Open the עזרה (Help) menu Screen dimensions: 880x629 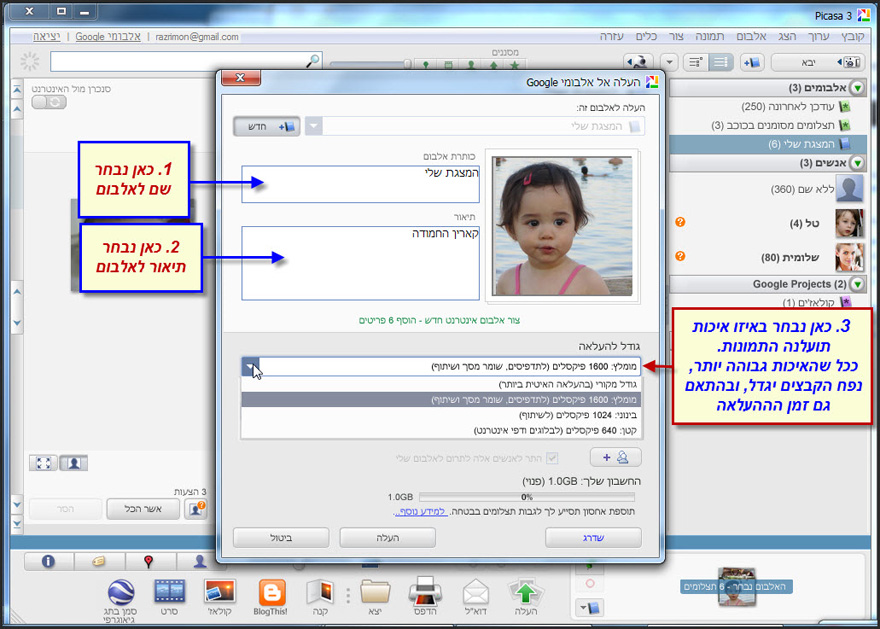(x=612, y=36)
